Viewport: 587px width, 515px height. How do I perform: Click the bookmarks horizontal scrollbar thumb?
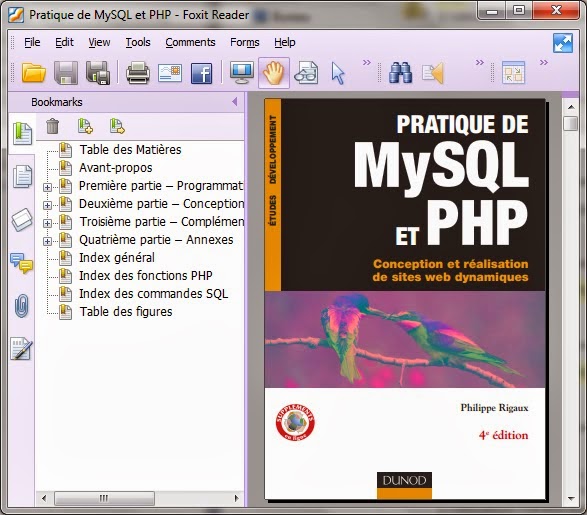tap(104, 498)
